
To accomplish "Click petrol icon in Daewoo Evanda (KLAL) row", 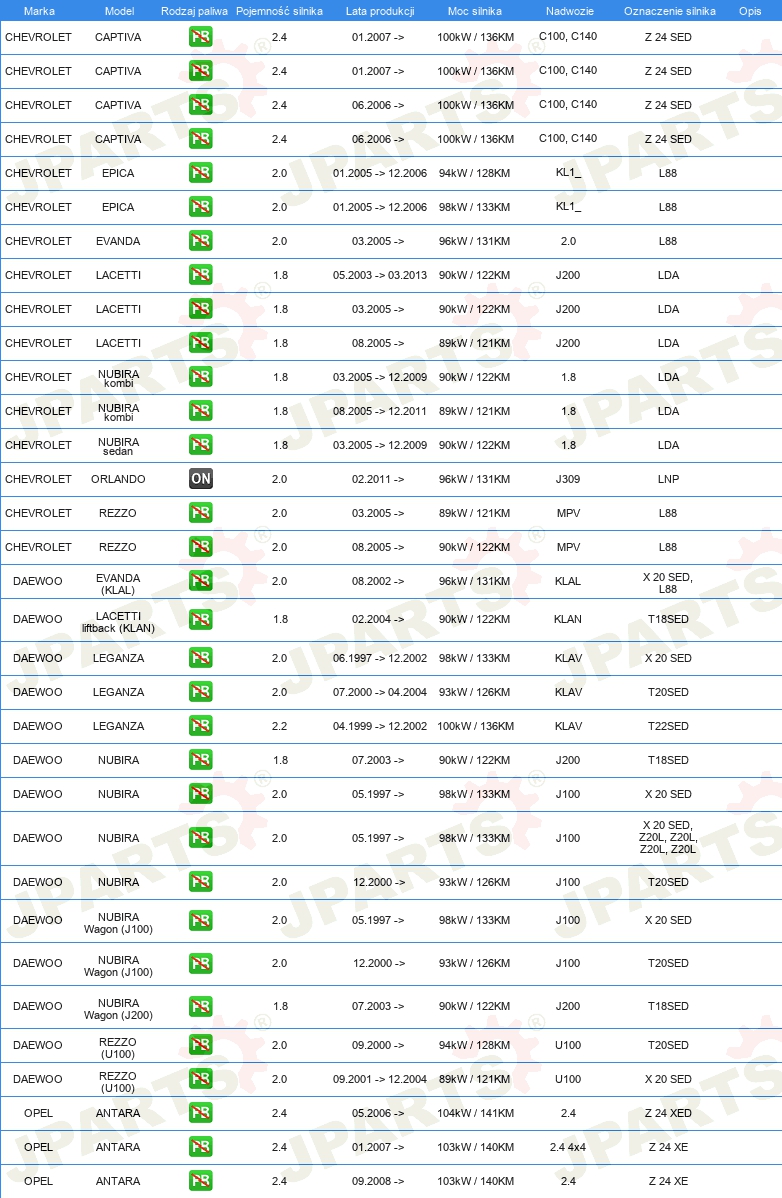I will tap(201, 581).
